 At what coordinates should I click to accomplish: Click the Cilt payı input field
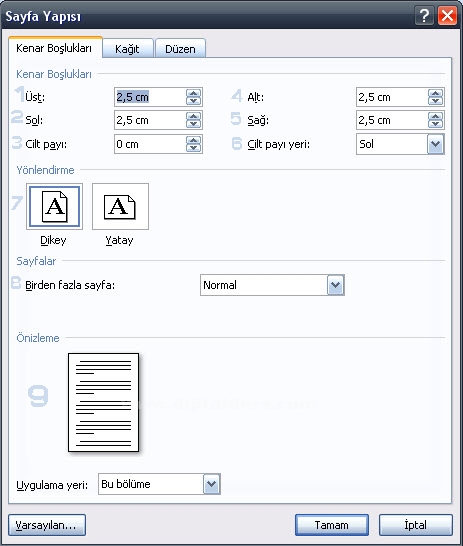[x=150, y=144]
